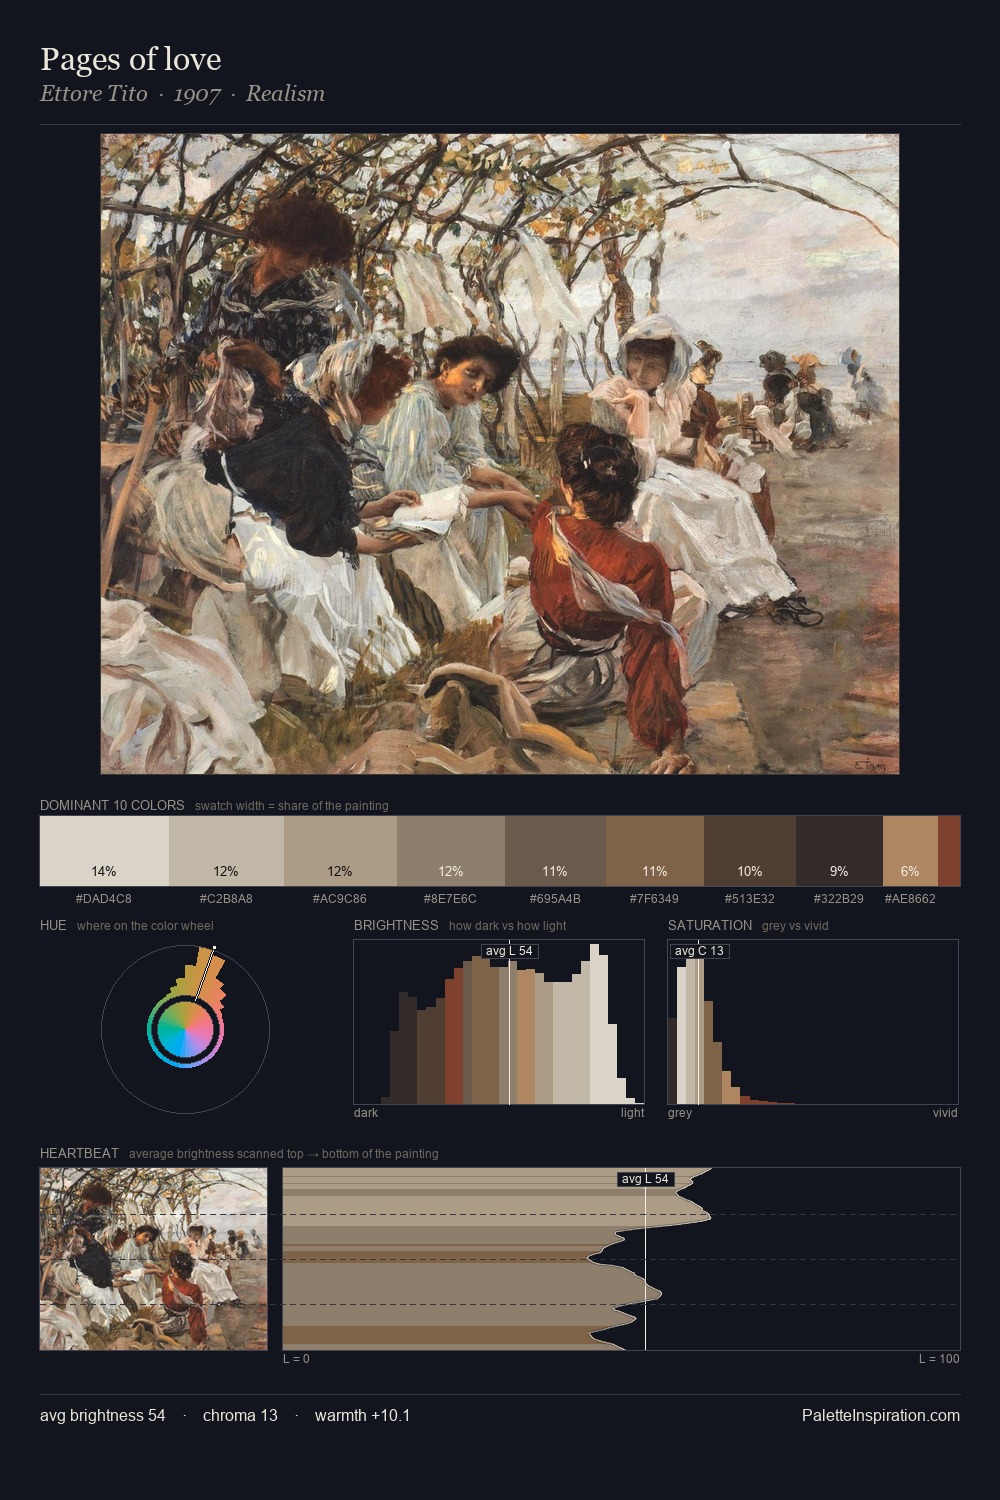The height and width of the screenshot is (1500, 1000).
Task: Click the 'dark' axis label under brightness
Action: point(366,1113)
